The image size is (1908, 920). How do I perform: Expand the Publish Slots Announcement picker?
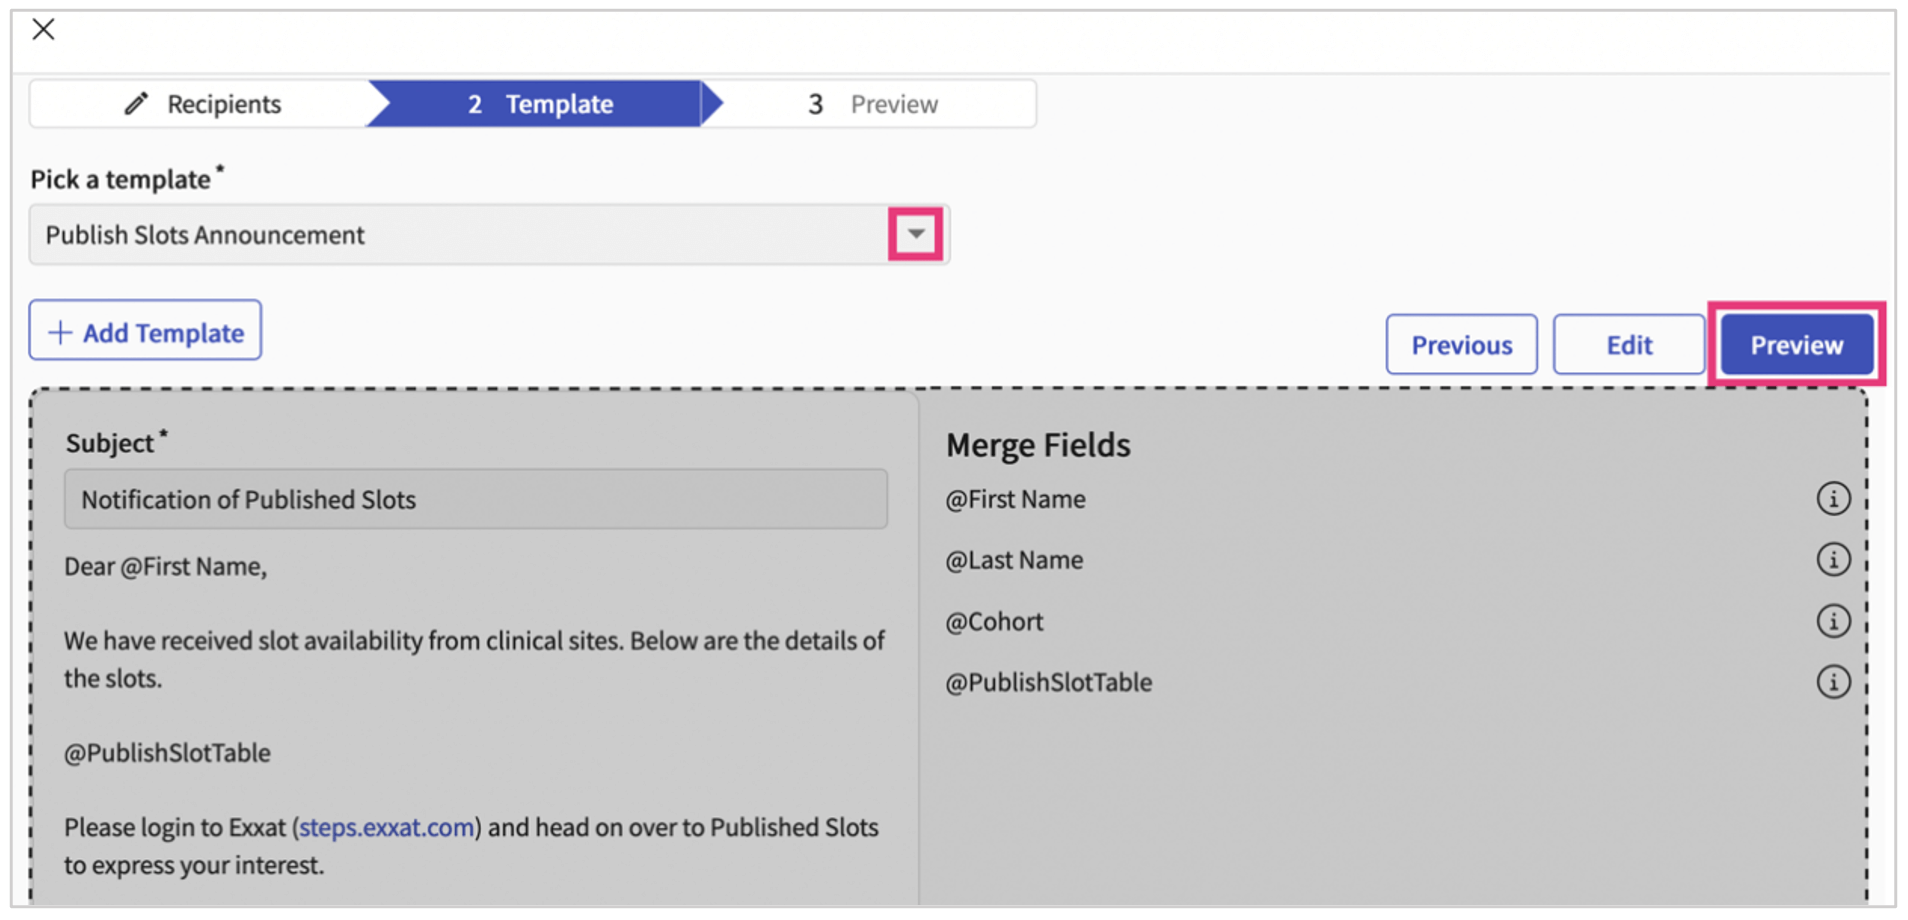click(x=914, y=234)
